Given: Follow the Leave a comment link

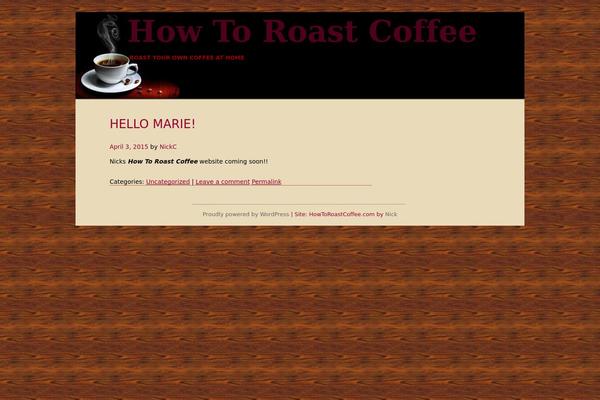Looking at the screenshot, I should click(x=222, y=182).
